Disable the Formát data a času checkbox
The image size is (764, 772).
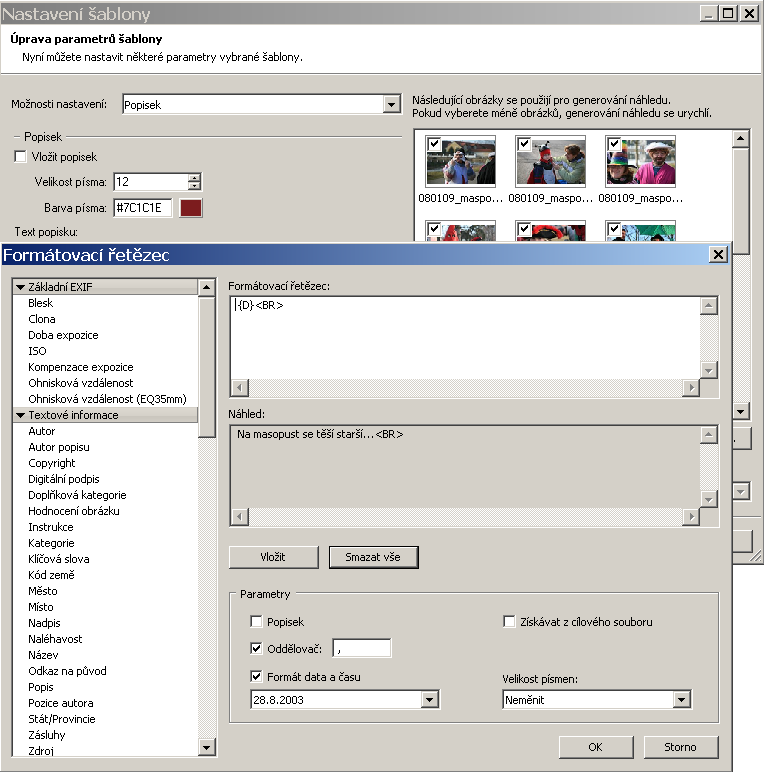click(257, 677)
